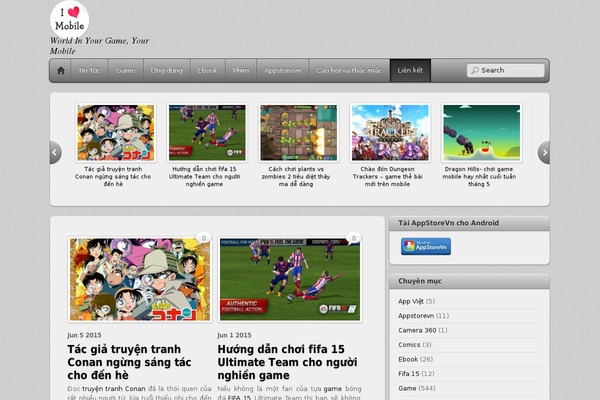Screen dimensions: 600x400
Task: Click the Chuyên mục heading
Action: [x=420, y=281]
